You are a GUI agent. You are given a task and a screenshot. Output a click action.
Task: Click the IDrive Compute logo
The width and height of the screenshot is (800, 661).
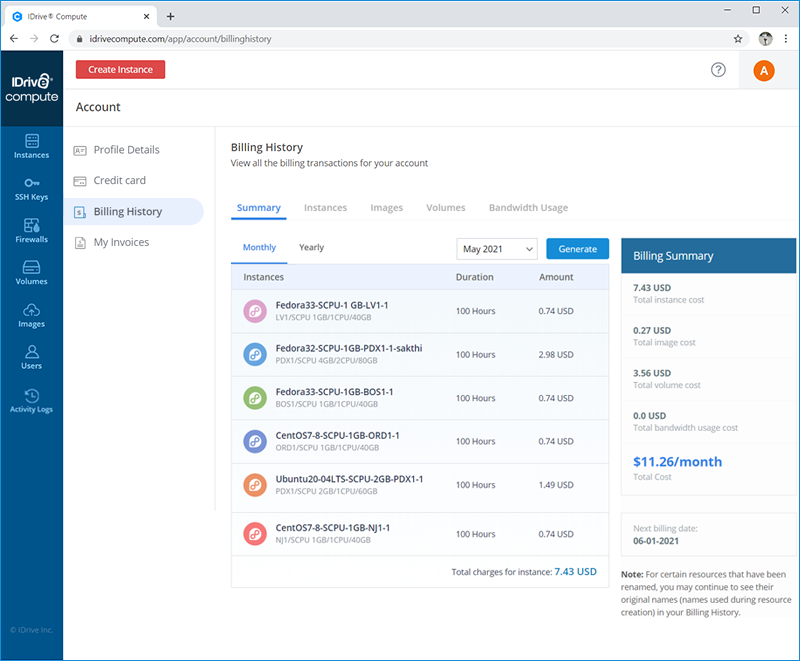pyautogui.click(x=32, y=88)
